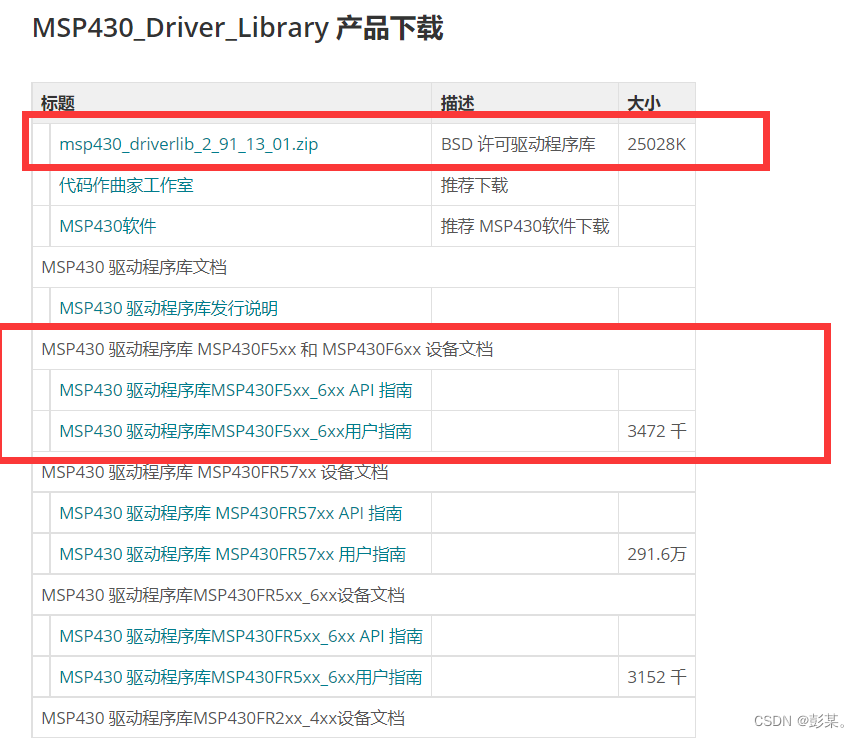Screen dimensions: 859x738
Task: Select the 25028K size cell
Action: (656, 144)
